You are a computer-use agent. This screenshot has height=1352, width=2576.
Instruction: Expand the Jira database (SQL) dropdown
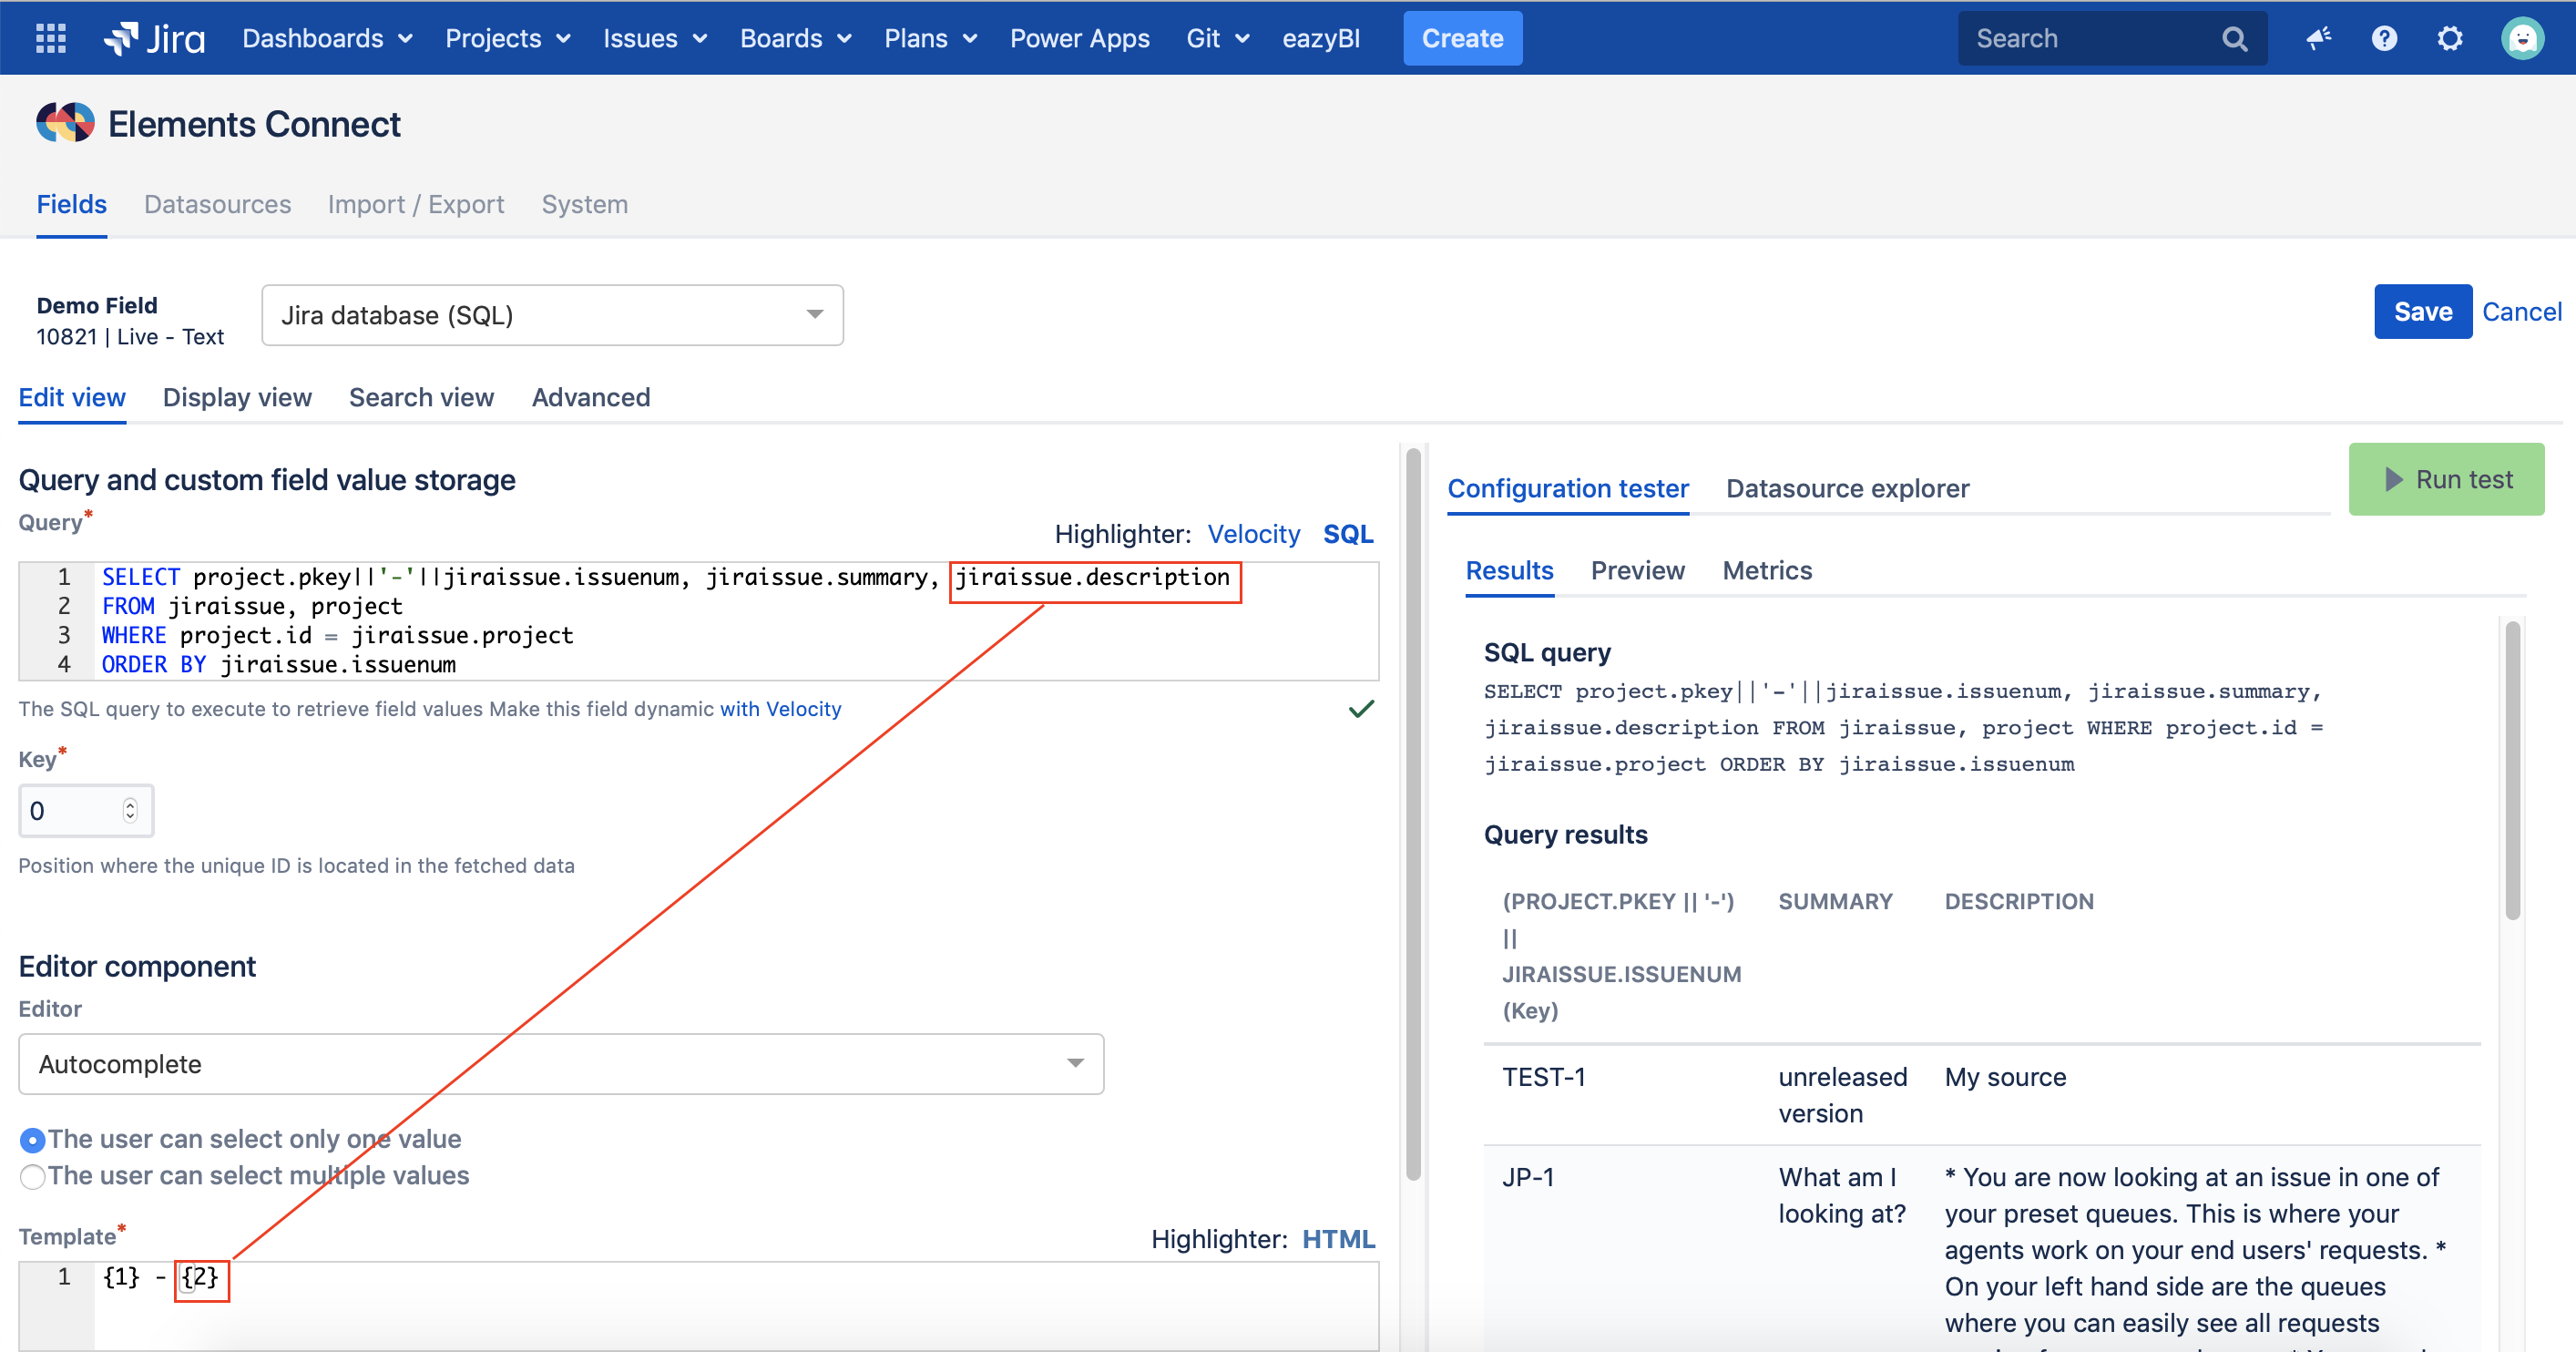[552, 315]
